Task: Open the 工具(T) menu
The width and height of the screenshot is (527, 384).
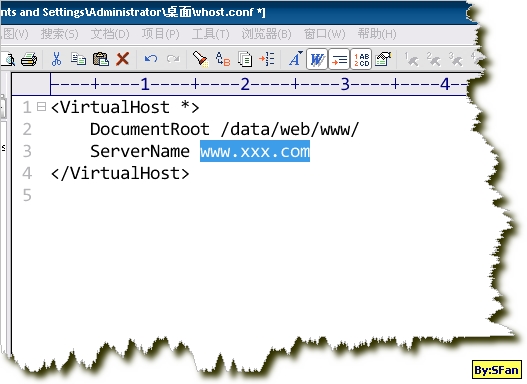Action: coord(210,34)
